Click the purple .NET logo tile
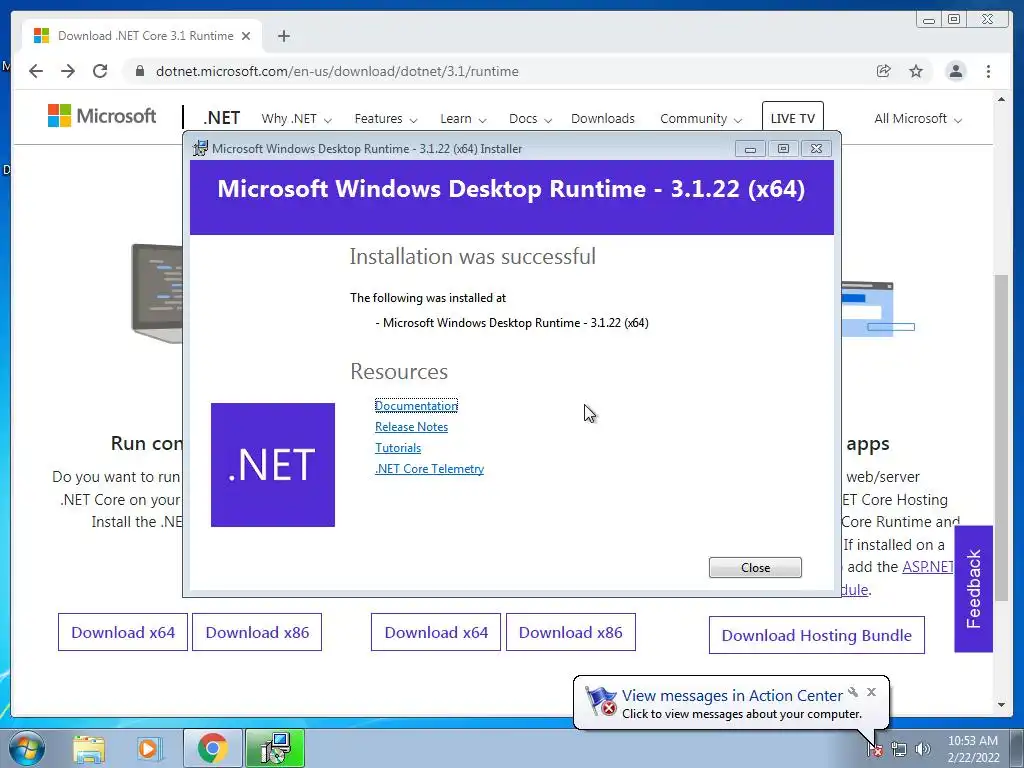The height and width of the screenshot is (768, 1024). 273,464
